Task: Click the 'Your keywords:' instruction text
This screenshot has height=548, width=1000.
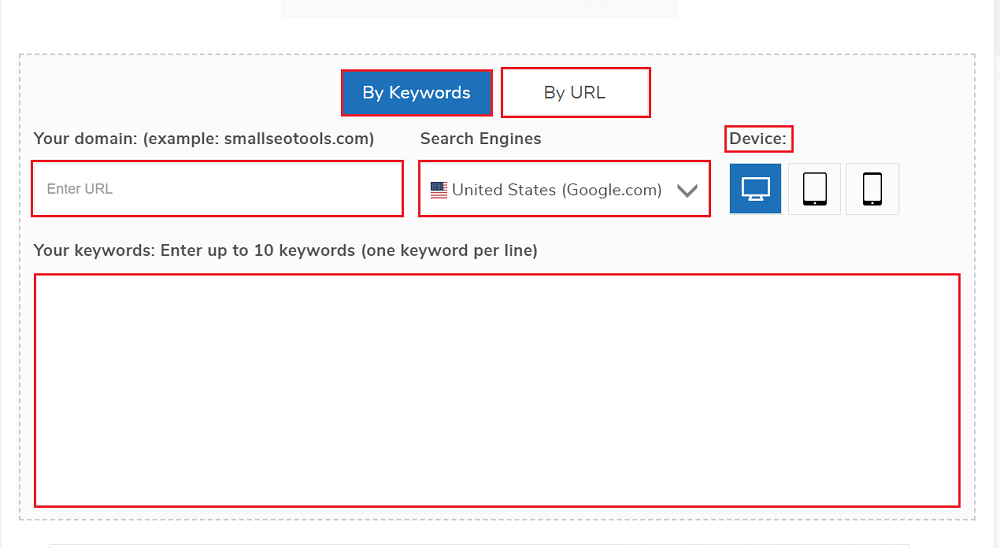Action: (285, 250)
